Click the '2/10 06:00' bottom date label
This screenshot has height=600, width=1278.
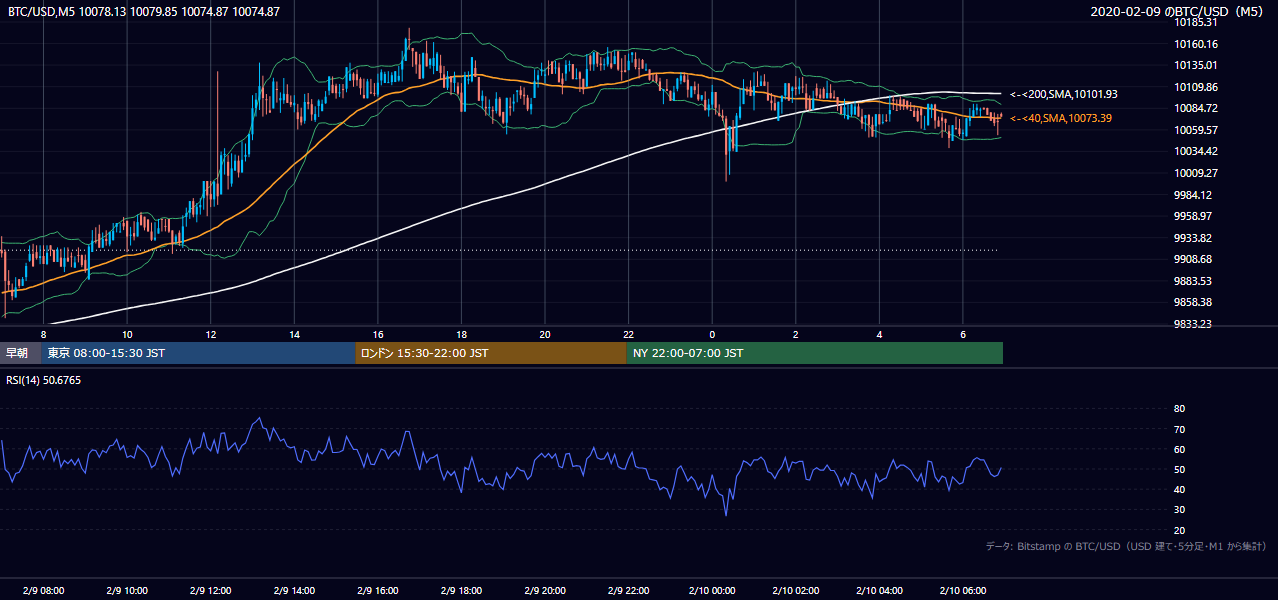coord(962,590)
